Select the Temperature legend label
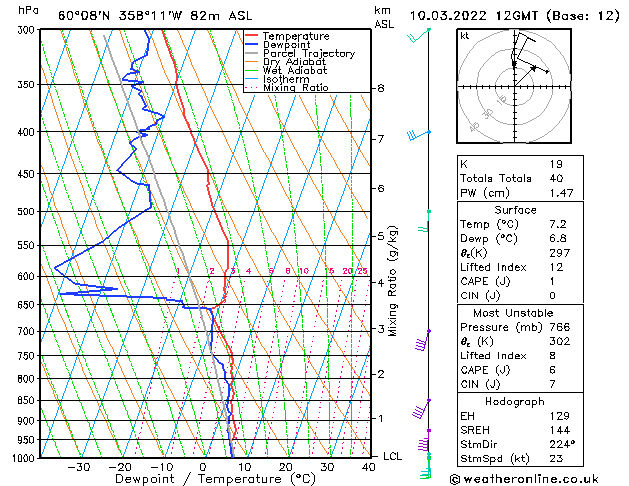The height and width of the screenshot is (486, 629). coord(296,36)
